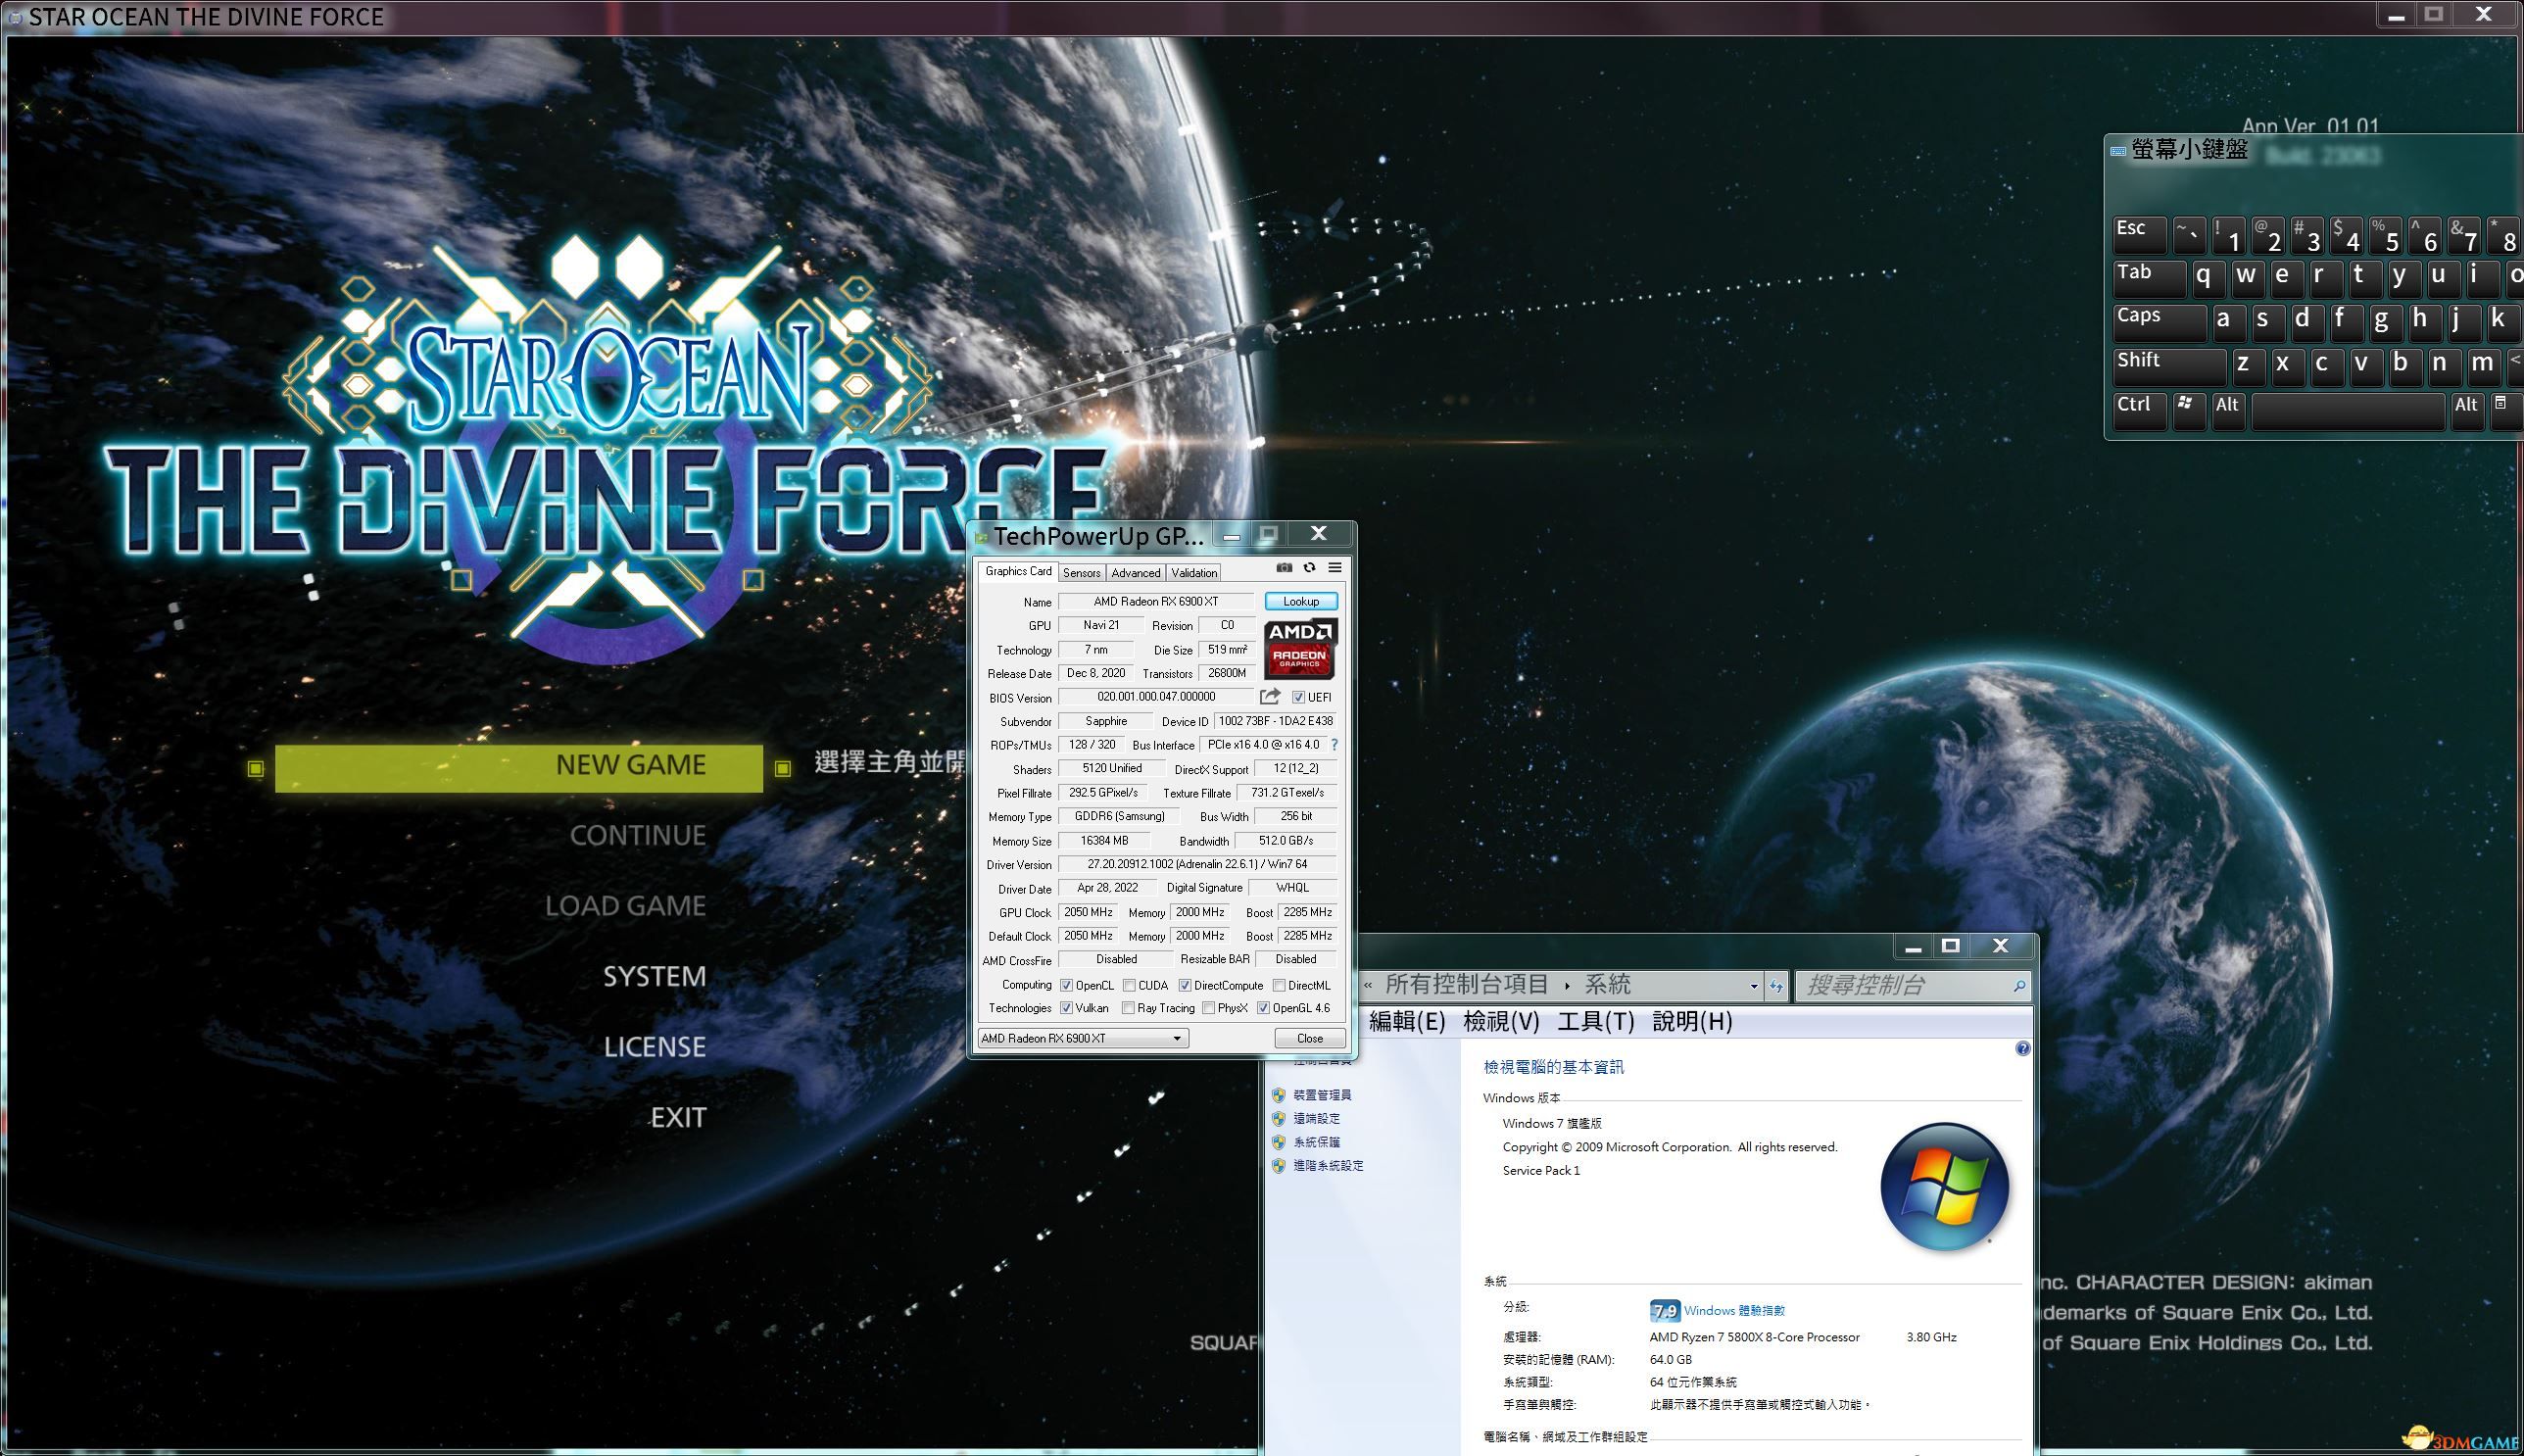Click the BIOS export share icon

coord(1270,697)
